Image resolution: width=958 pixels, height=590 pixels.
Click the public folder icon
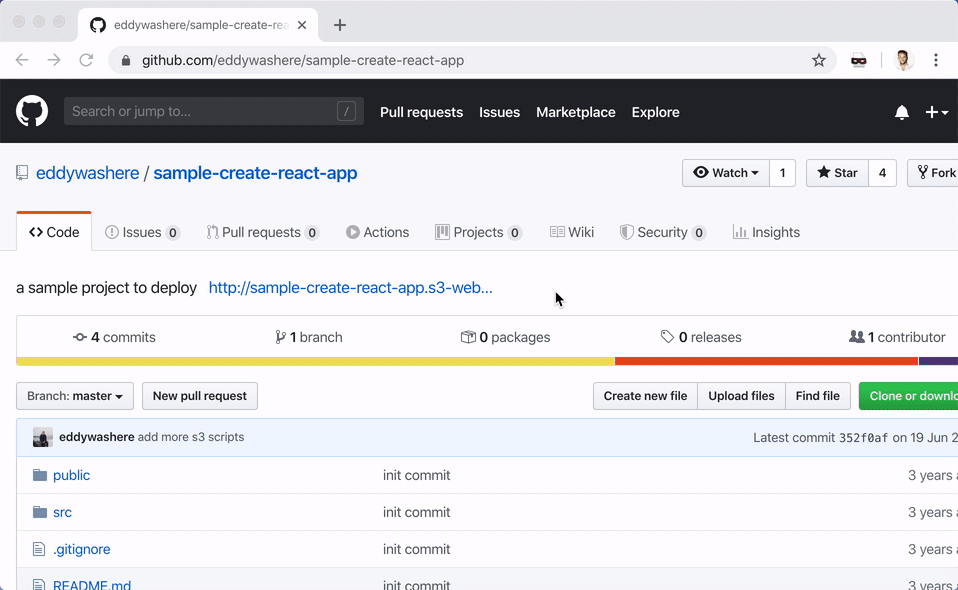coord(40,475)
